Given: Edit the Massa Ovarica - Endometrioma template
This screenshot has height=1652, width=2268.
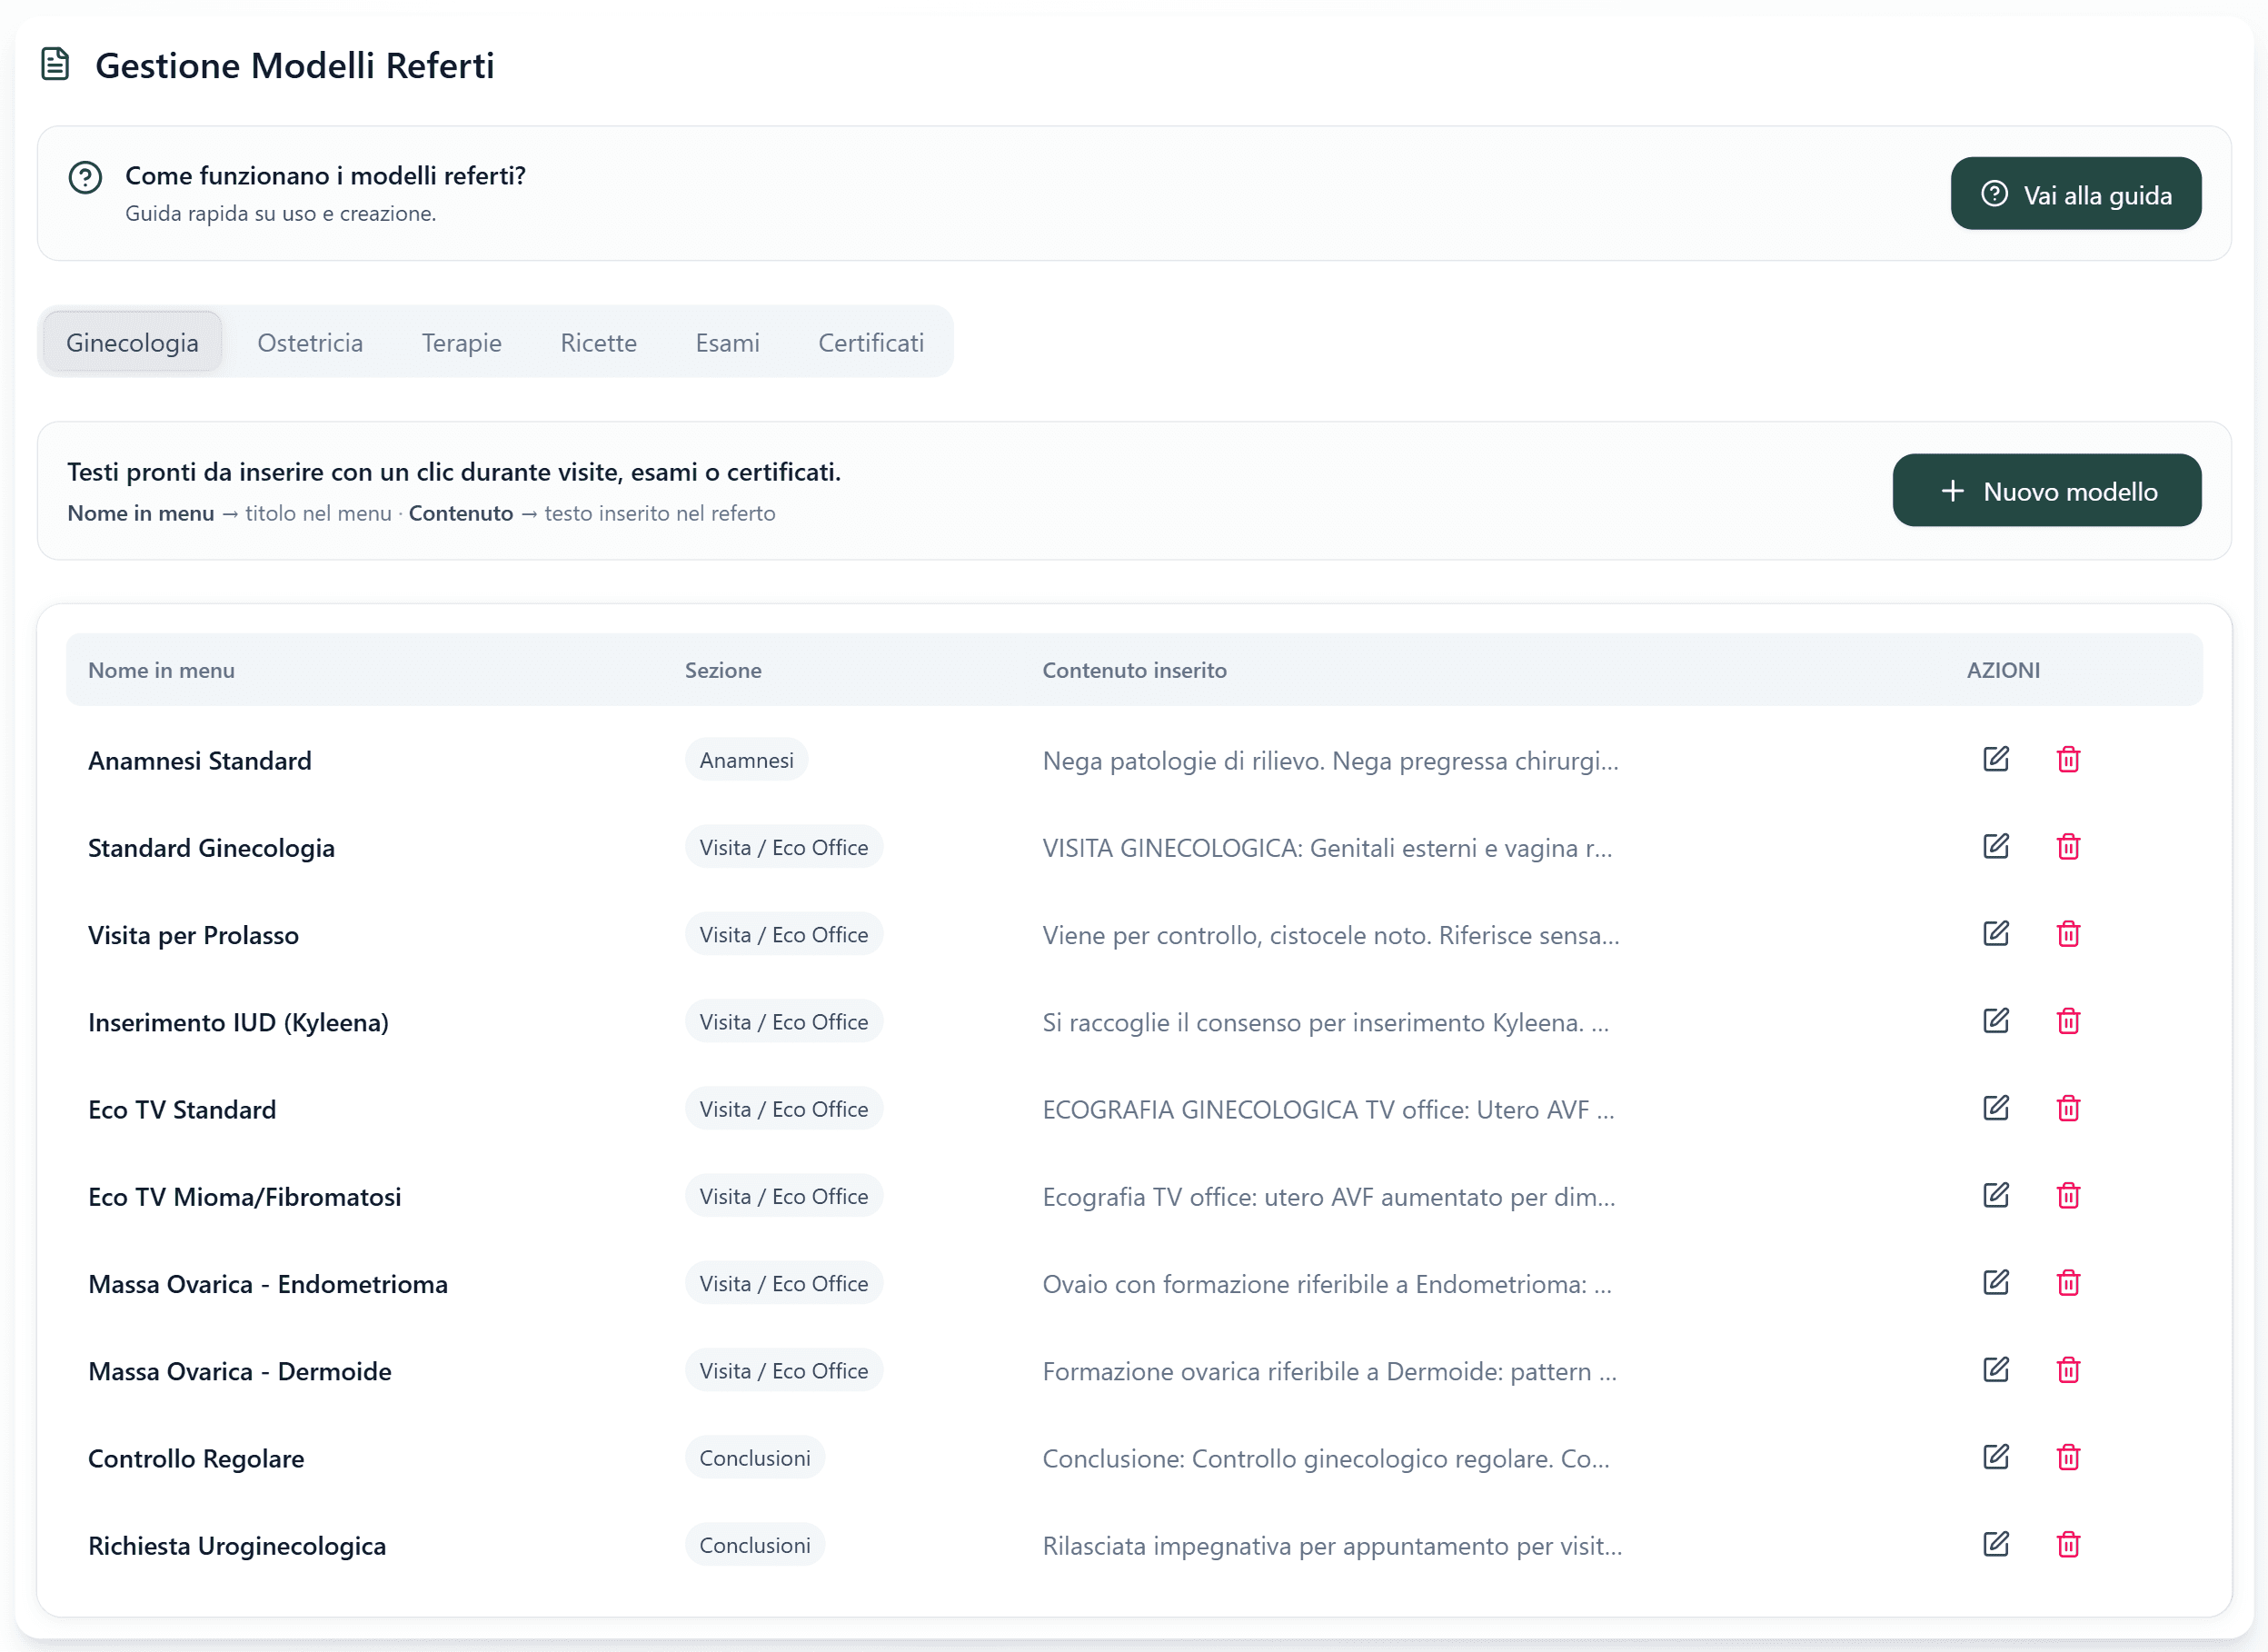Looking at the screenshot, I should (x=1996, y=1283).
